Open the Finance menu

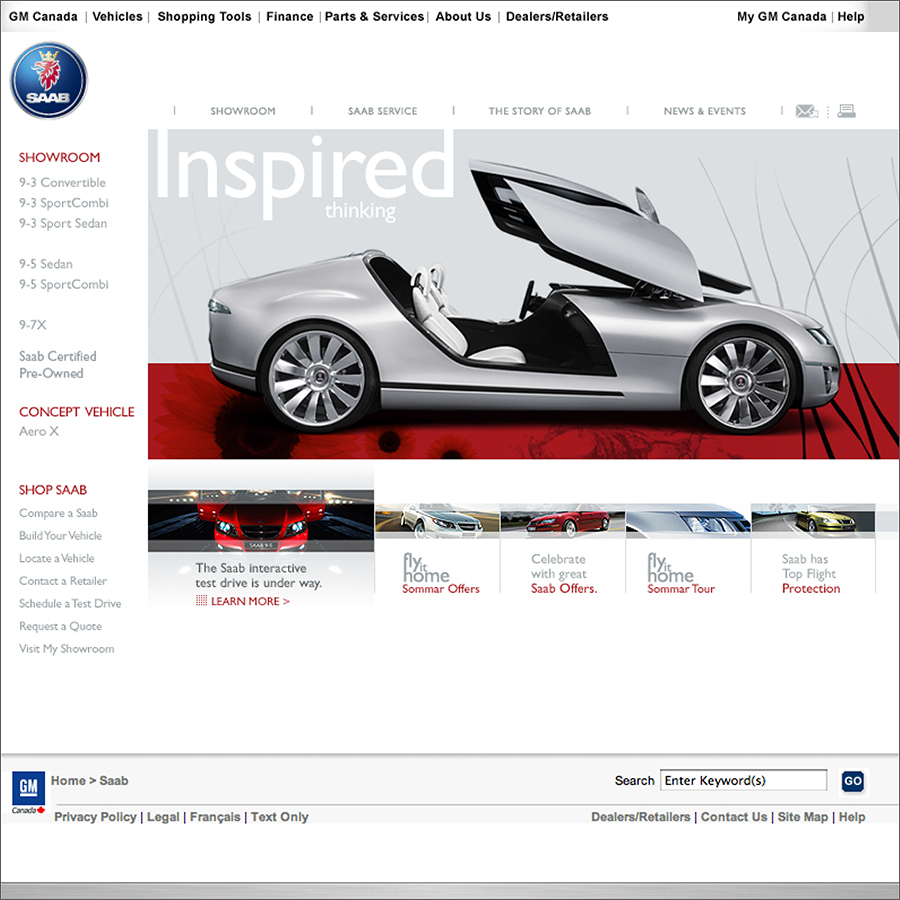[x=289, y=17]
